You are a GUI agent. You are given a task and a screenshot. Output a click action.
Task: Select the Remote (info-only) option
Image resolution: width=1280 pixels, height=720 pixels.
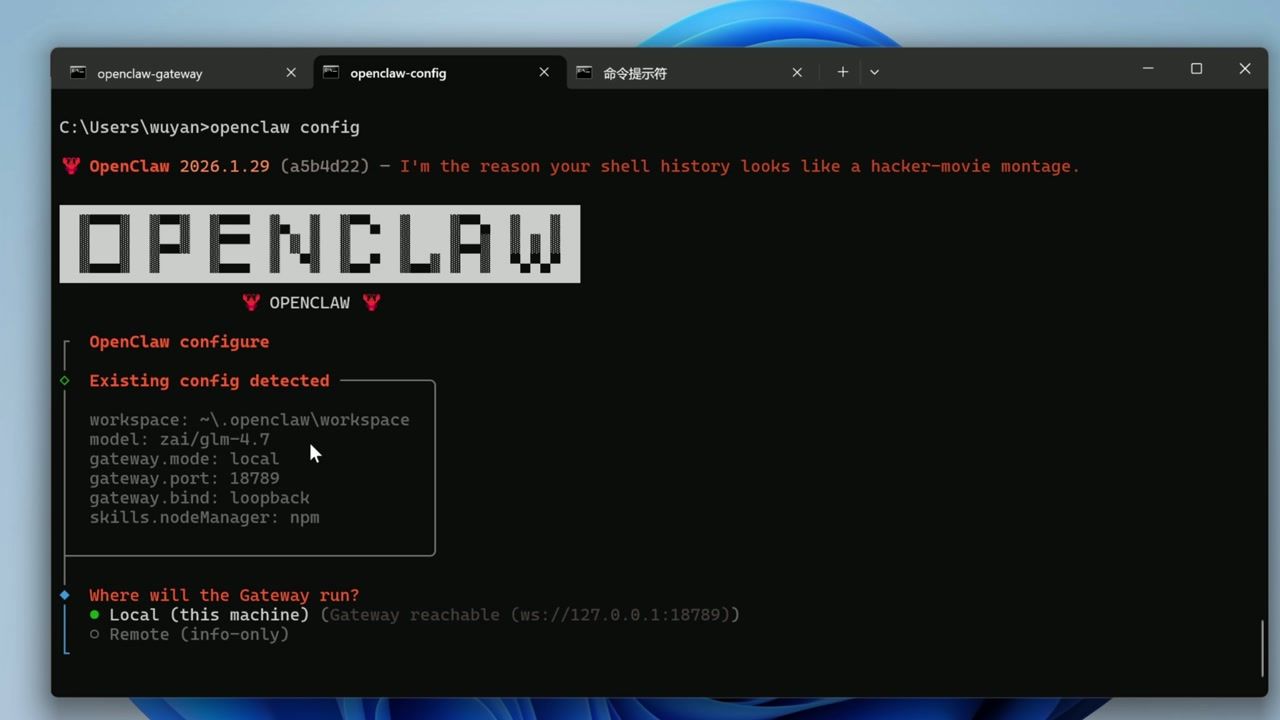pos(198,634)
